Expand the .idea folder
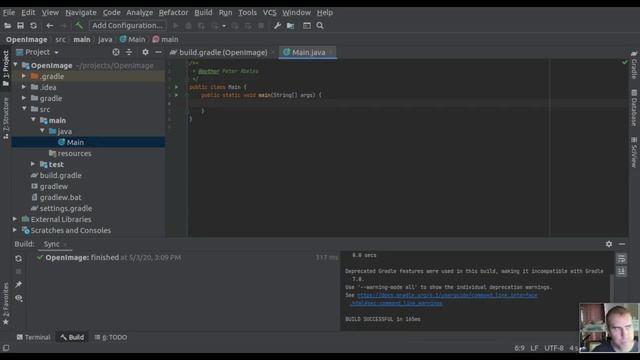The height and width of the screenshot is (360, 640). click(24, 87)
